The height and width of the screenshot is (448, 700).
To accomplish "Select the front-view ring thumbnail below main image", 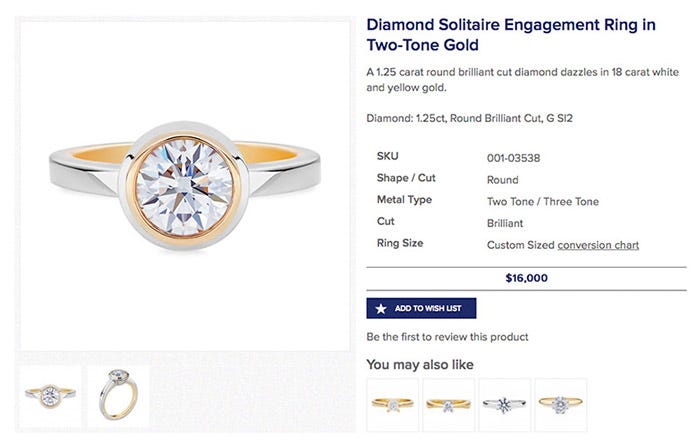I will point(50,398).
